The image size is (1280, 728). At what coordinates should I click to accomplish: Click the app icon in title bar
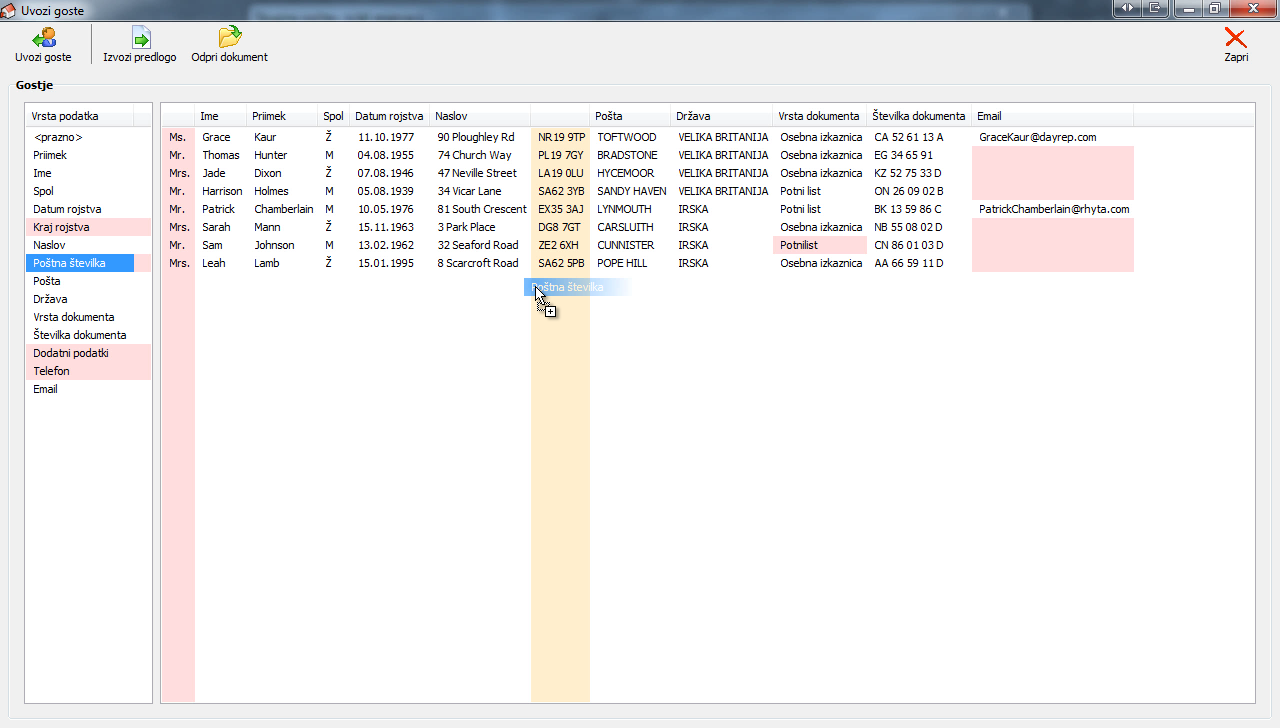pos(9,10)
